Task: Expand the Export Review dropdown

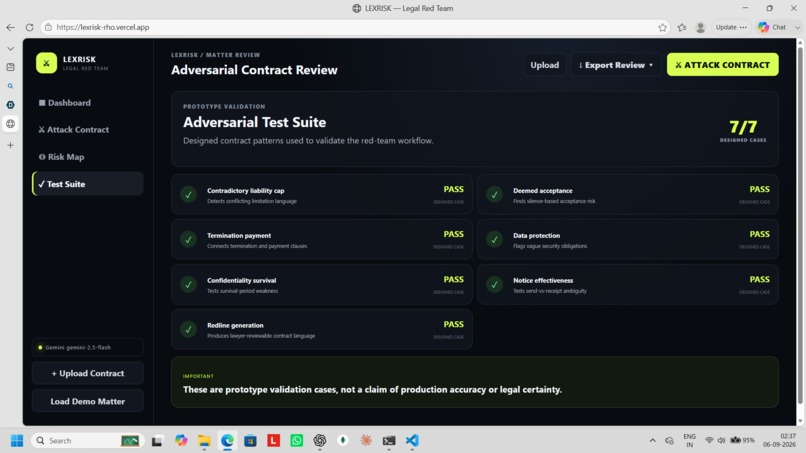Action: 615,65
